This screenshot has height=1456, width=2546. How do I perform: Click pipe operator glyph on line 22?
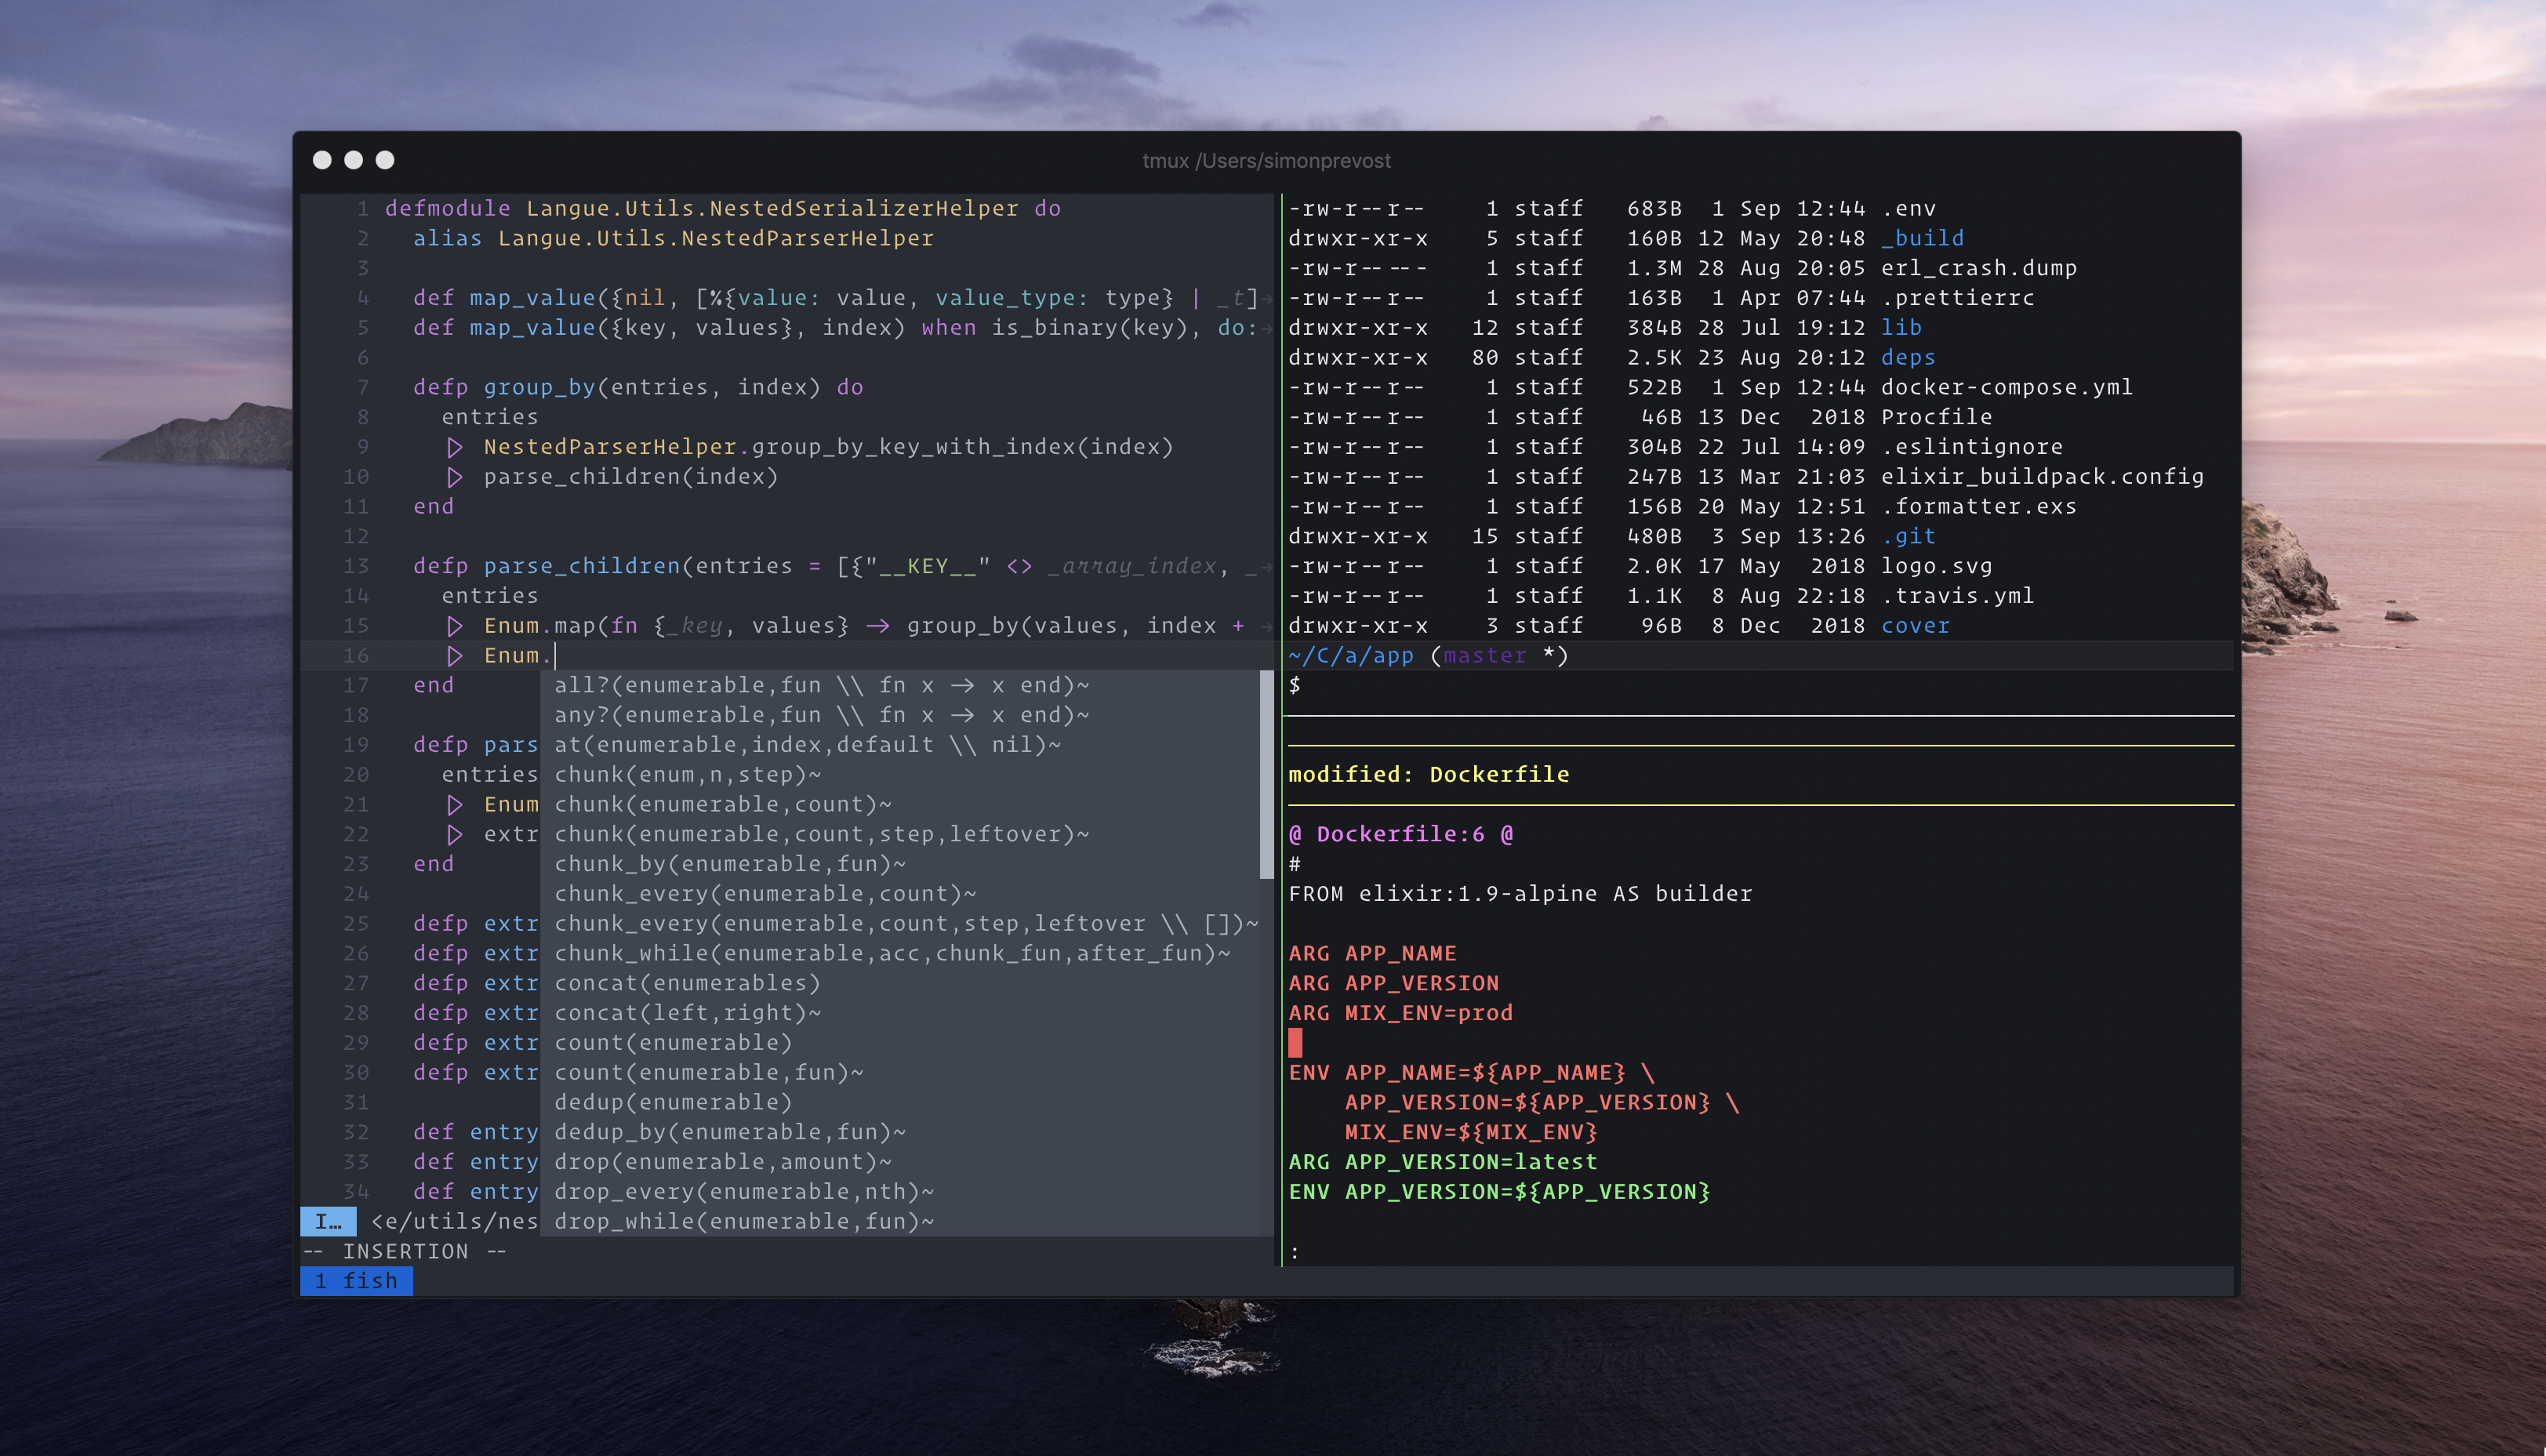point(455,835)
